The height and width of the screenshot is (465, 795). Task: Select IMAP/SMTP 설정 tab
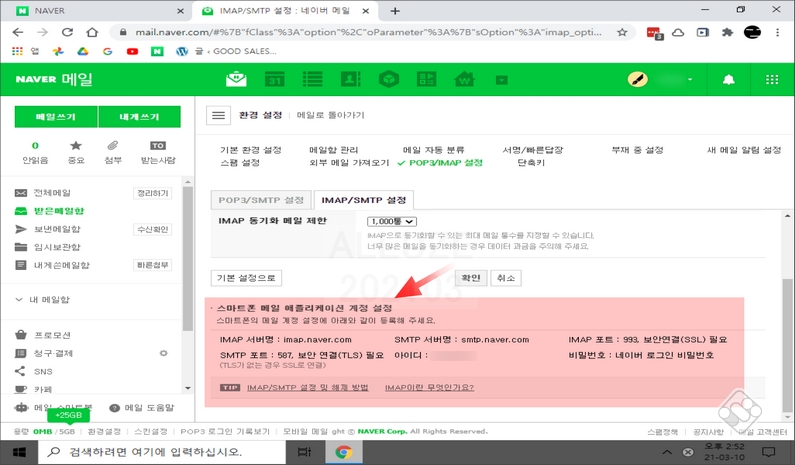[364, 200]
